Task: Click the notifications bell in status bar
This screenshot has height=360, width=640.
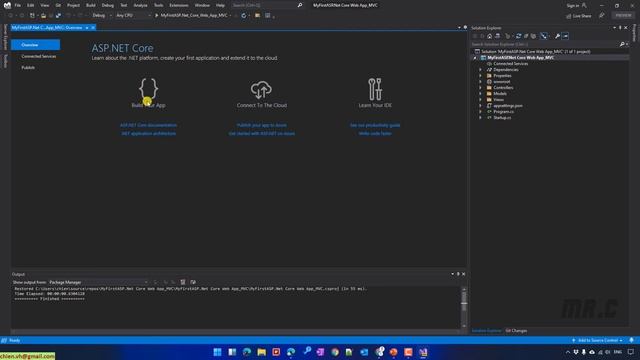Action: point(631,340)
